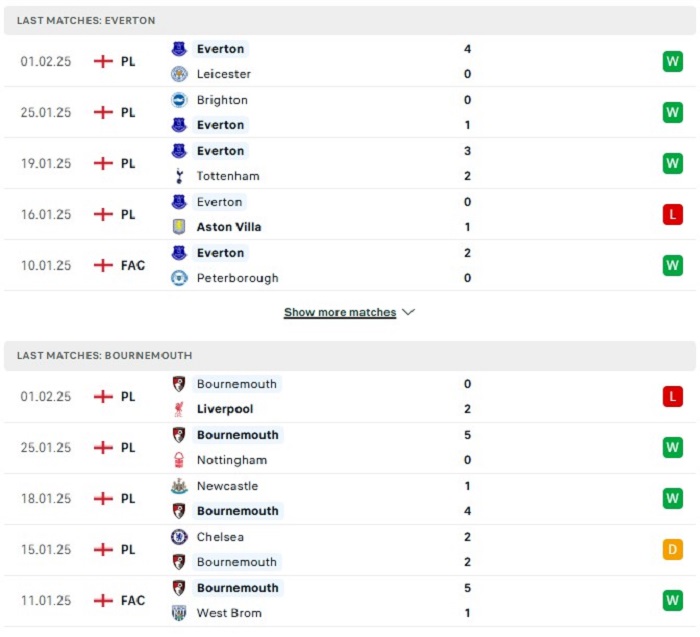Viewport: 700px width, 637px height.
Task: Click the Chelsea club crest icon
Action: tap(179, 537)
